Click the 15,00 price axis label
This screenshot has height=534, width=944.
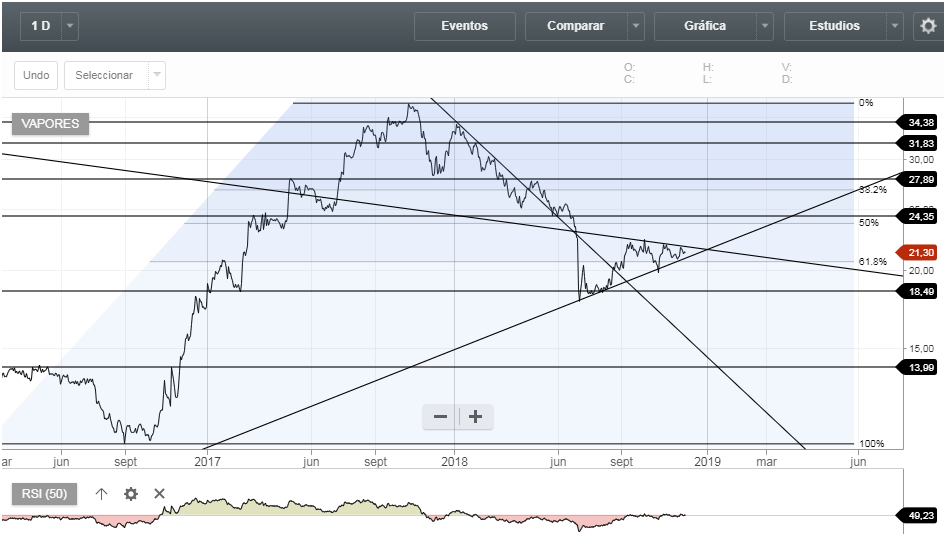click(x=921, y=349)
